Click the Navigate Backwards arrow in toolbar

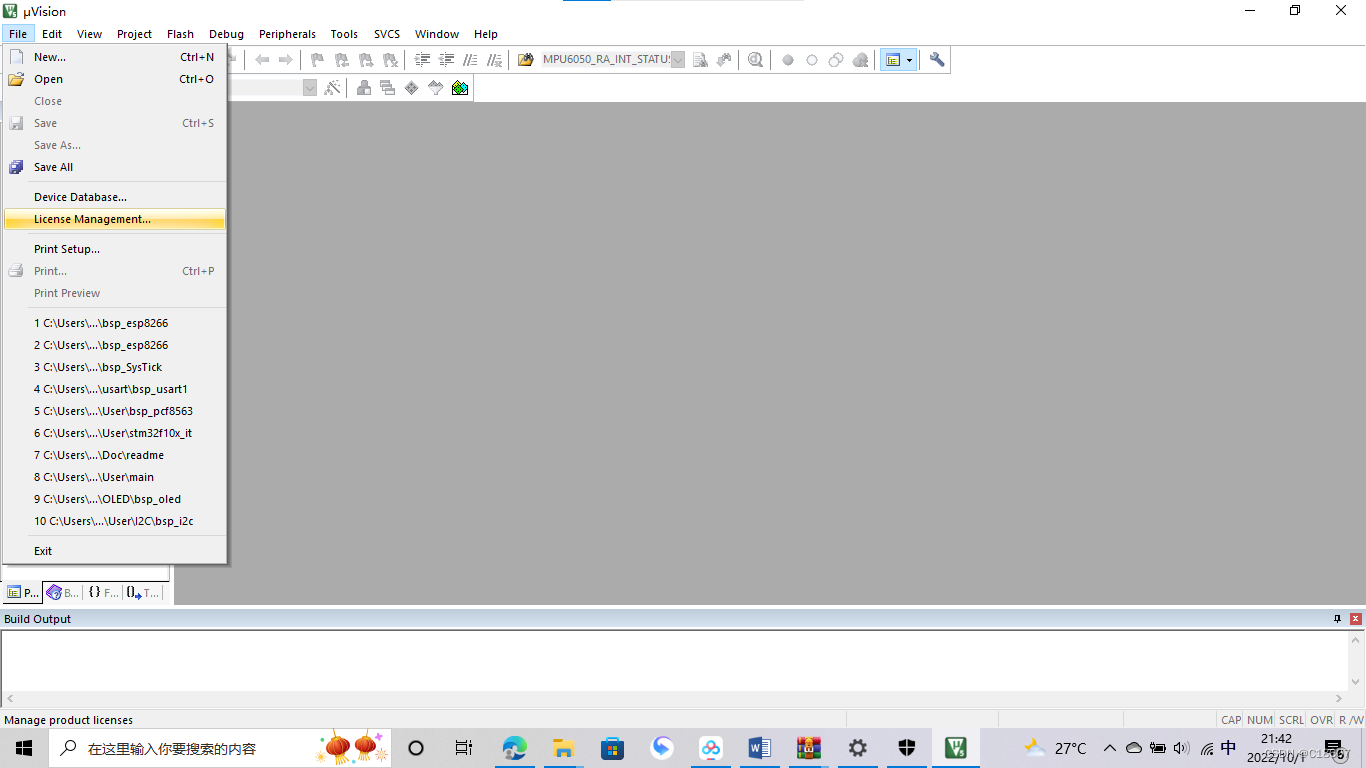coord(262,60)
